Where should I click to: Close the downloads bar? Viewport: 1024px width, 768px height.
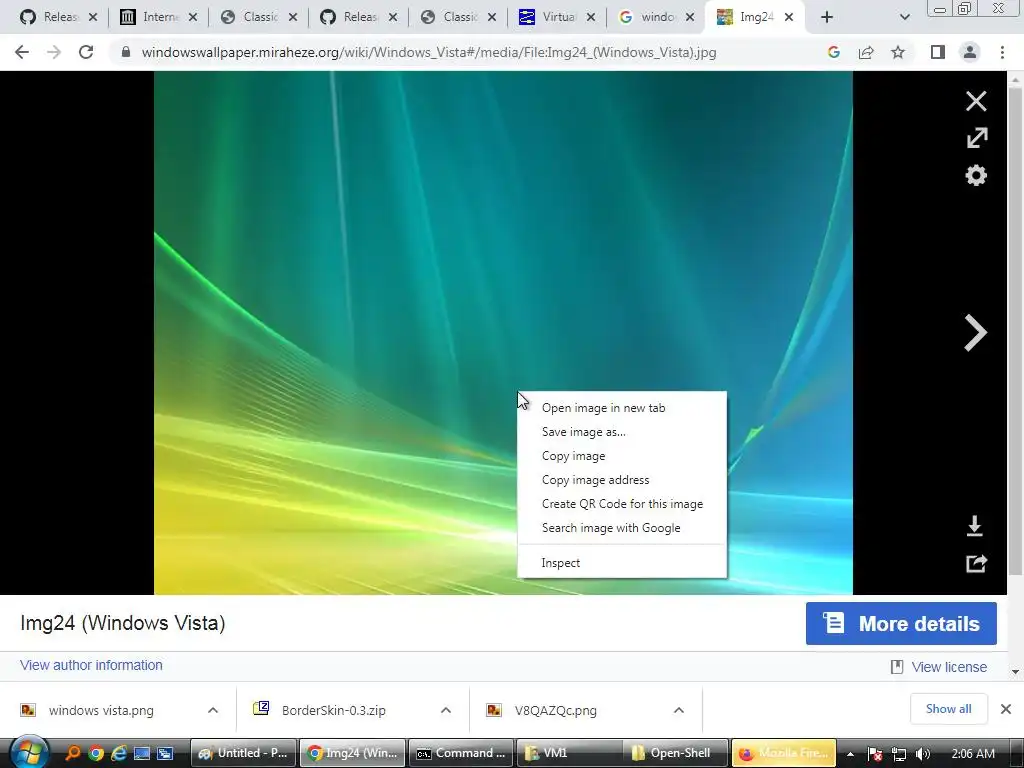(x=1006, y=709)
